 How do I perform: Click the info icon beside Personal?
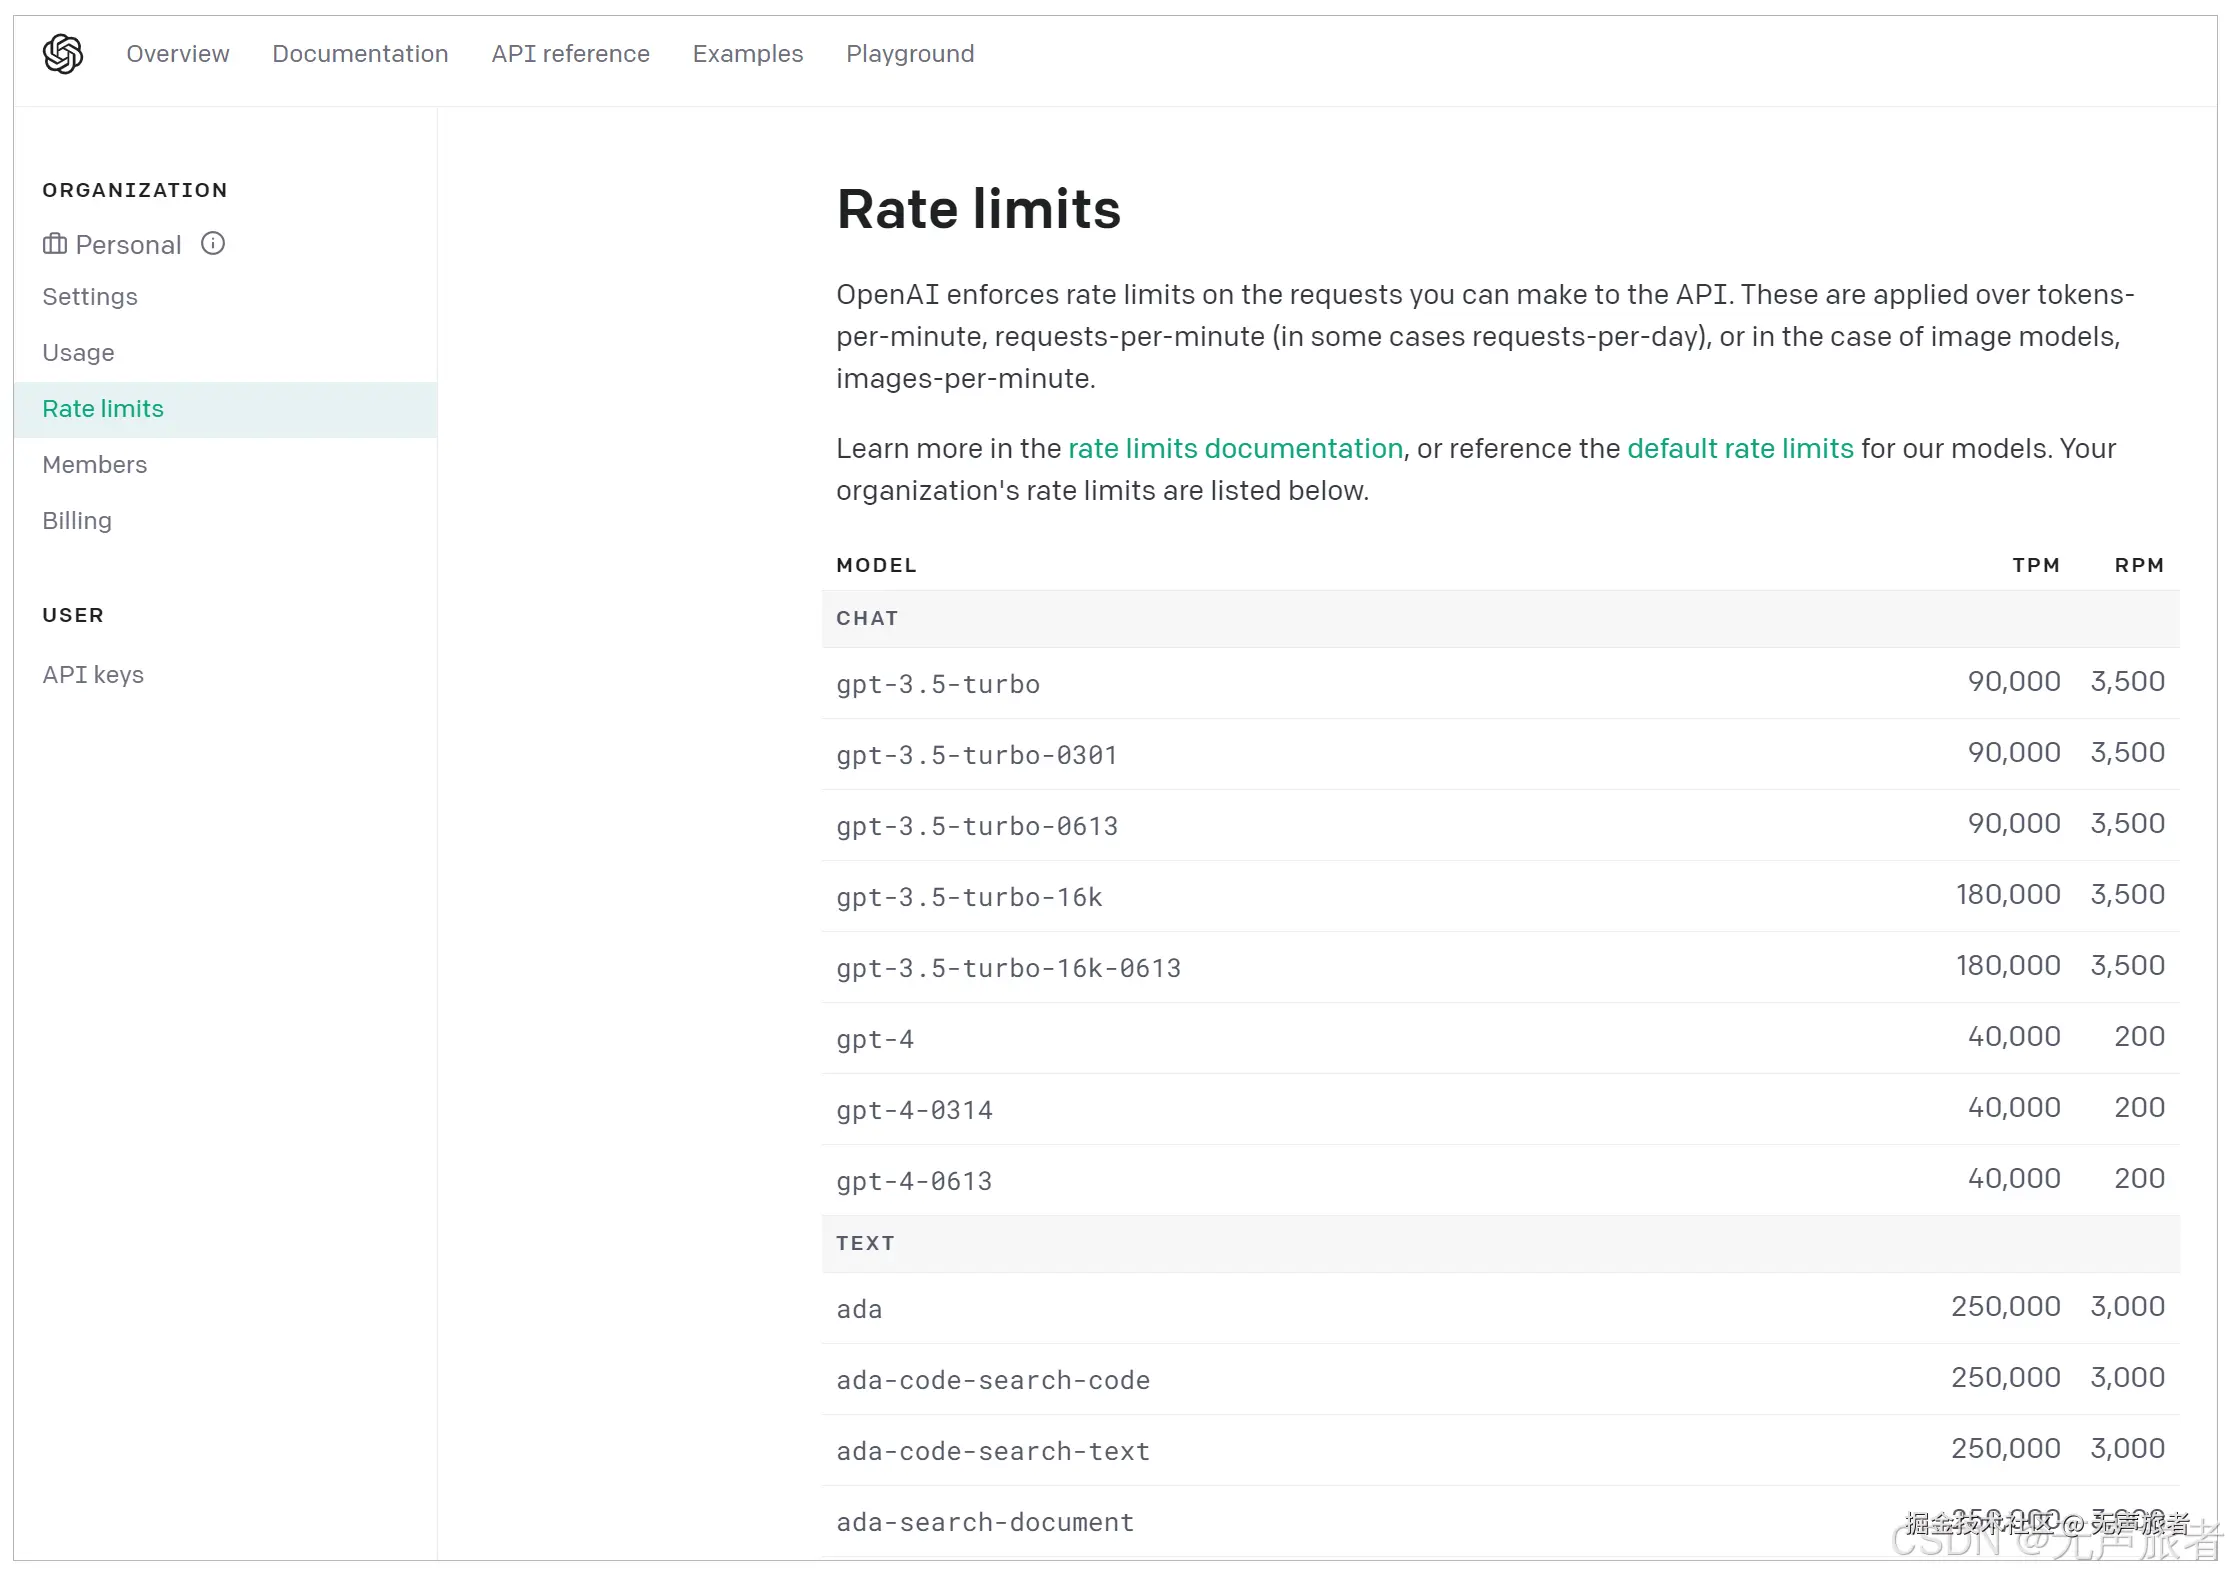213,243
